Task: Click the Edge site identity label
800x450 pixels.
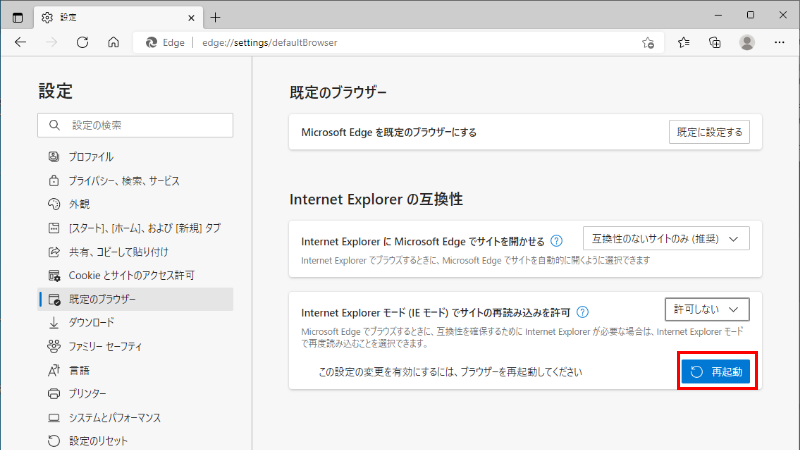Action: pos(165,43)
